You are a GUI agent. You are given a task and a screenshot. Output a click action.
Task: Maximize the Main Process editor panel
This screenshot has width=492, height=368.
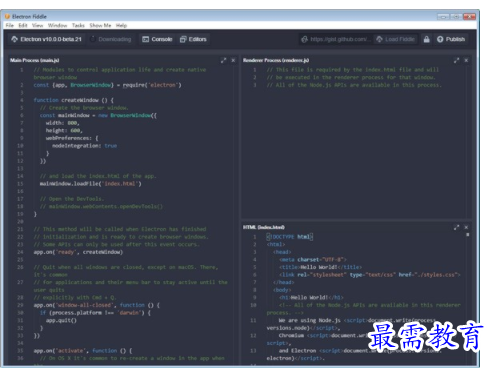coord(223,60)
